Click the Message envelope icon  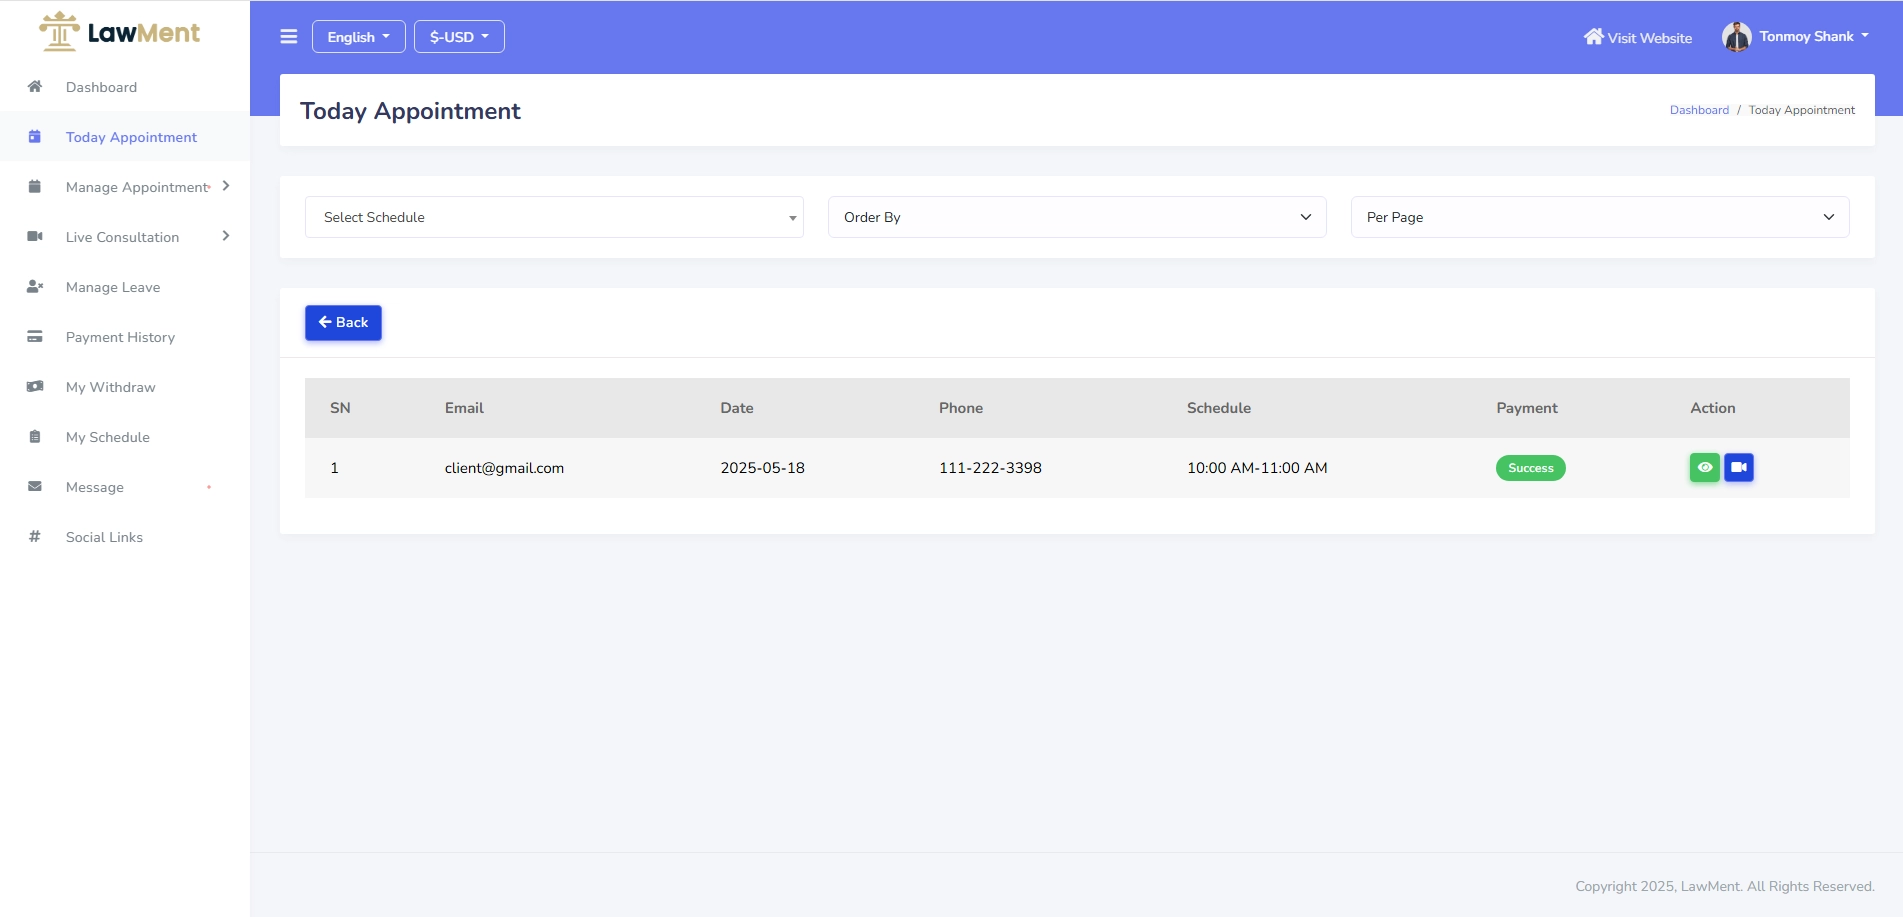pyautogui.click(x=35, y=486)
